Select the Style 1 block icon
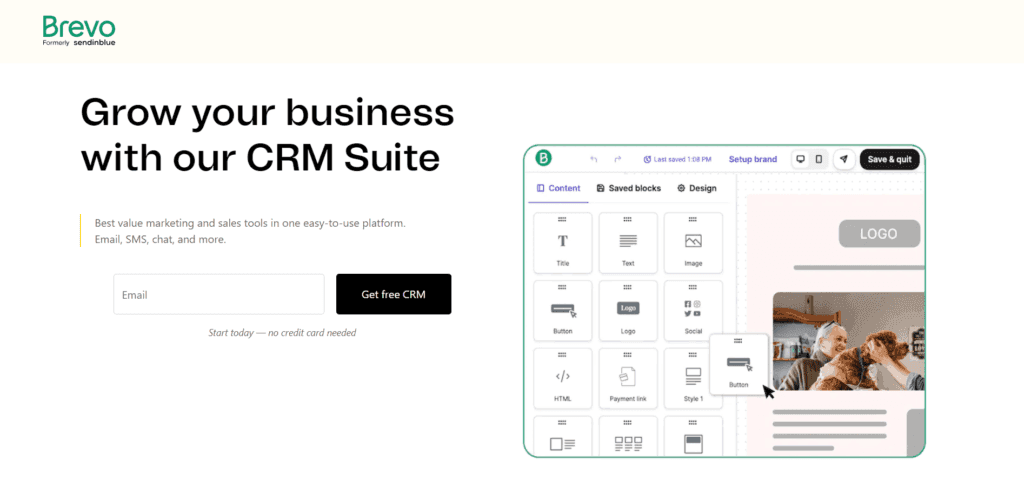 (x=694, y=378)
